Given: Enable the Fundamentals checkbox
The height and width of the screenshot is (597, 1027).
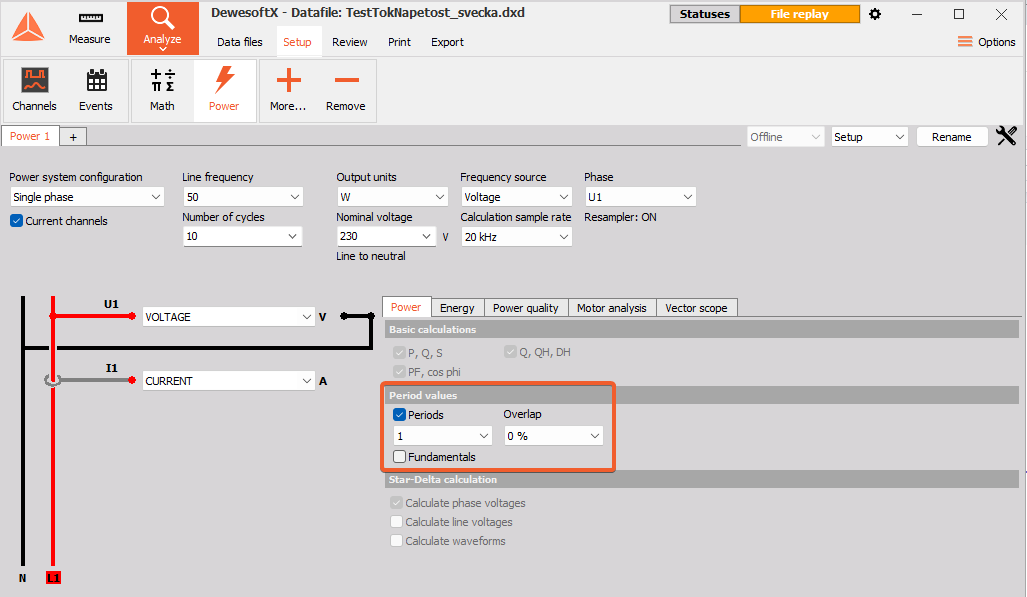Looking at the screenshot, I should point(400,457).
